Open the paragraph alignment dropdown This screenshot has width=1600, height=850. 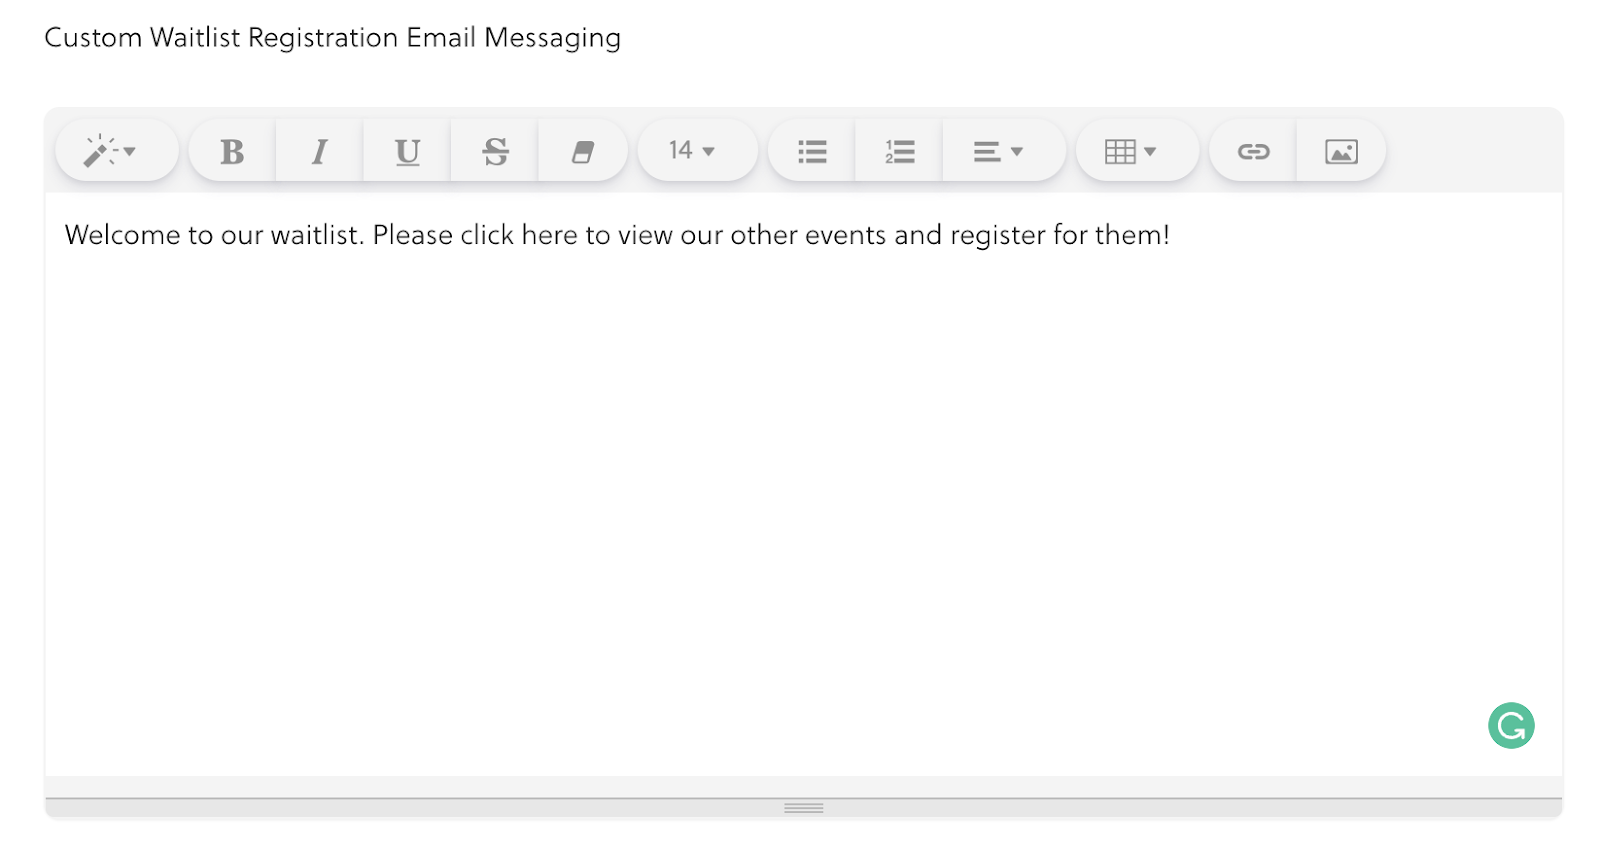tap(1003, 151)
